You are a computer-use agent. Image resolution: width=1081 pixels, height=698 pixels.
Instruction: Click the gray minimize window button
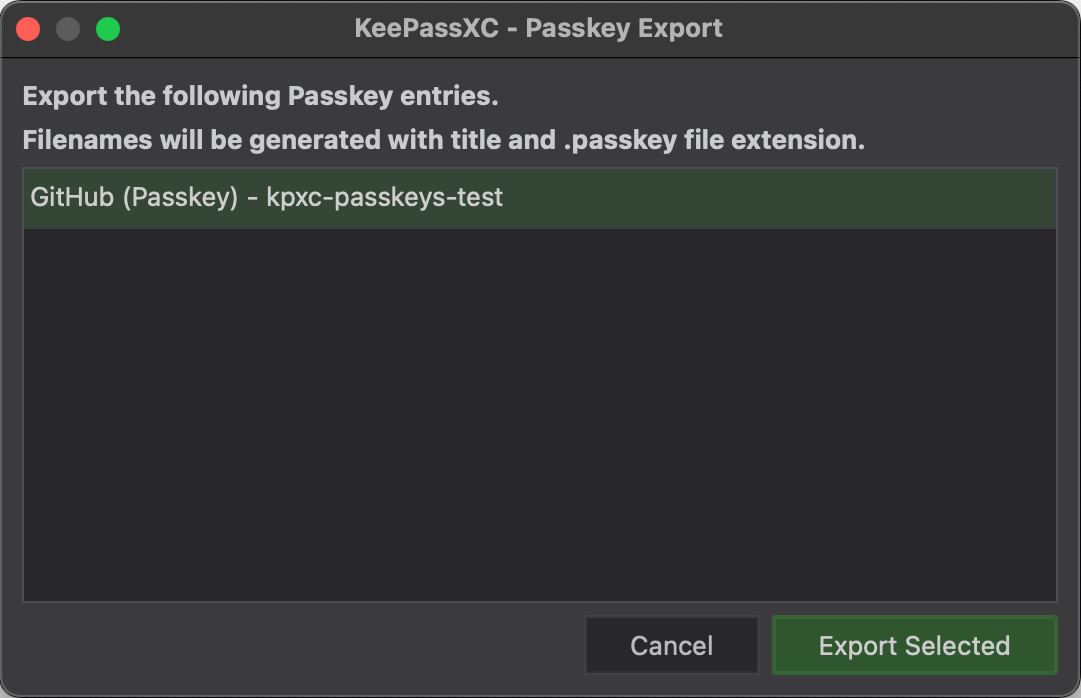point(68,29)
